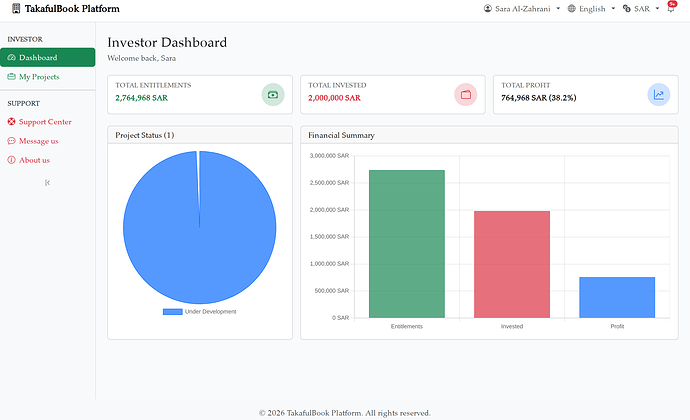690x420 pixels.
Task: Click the blue chart icon on Total Profit
Action: pos(659,95)
